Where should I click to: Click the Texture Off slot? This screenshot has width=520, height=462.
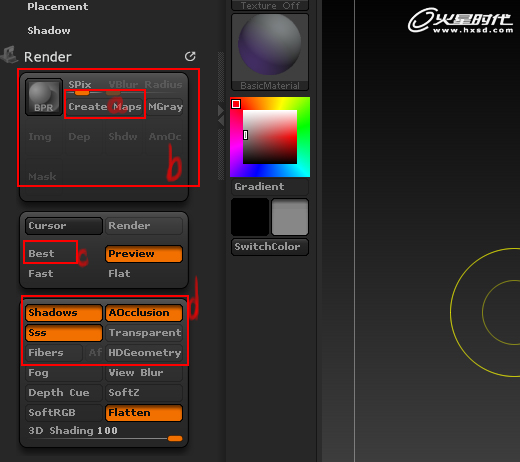pos(270,5)
